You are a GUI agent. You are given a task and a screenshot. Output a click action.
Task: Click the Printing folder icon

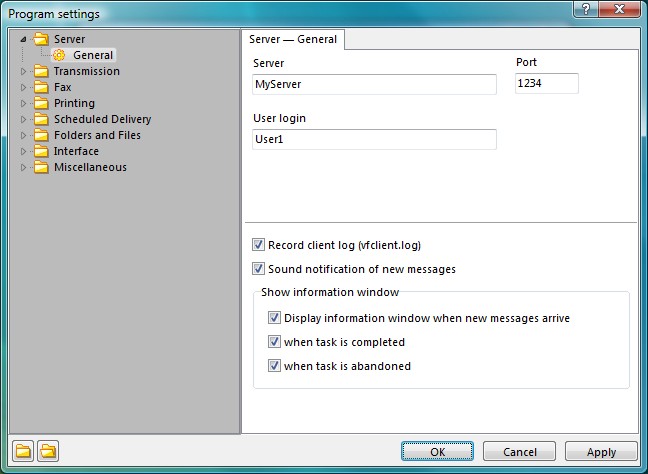(x=41, y=103)
